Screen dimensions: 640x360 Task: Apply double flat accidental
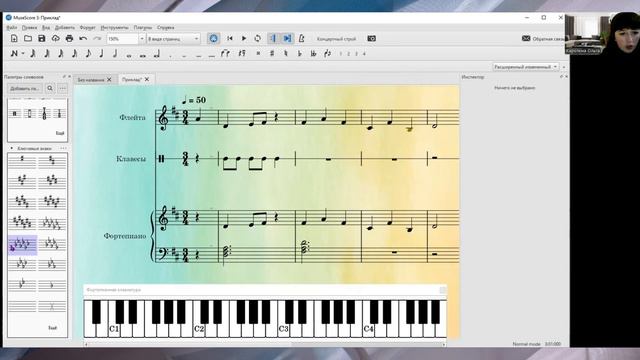pos(313,53)
